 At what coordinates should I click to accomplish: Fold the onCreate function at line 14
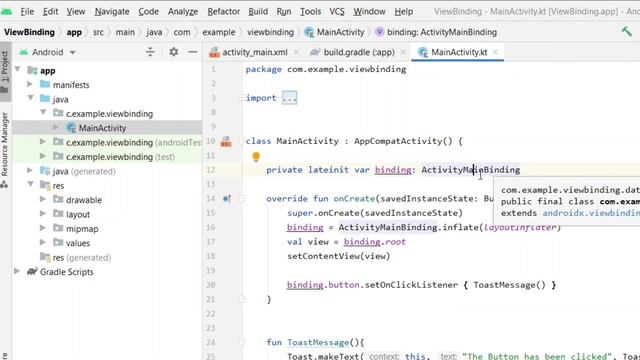click(x=242, y=199)
